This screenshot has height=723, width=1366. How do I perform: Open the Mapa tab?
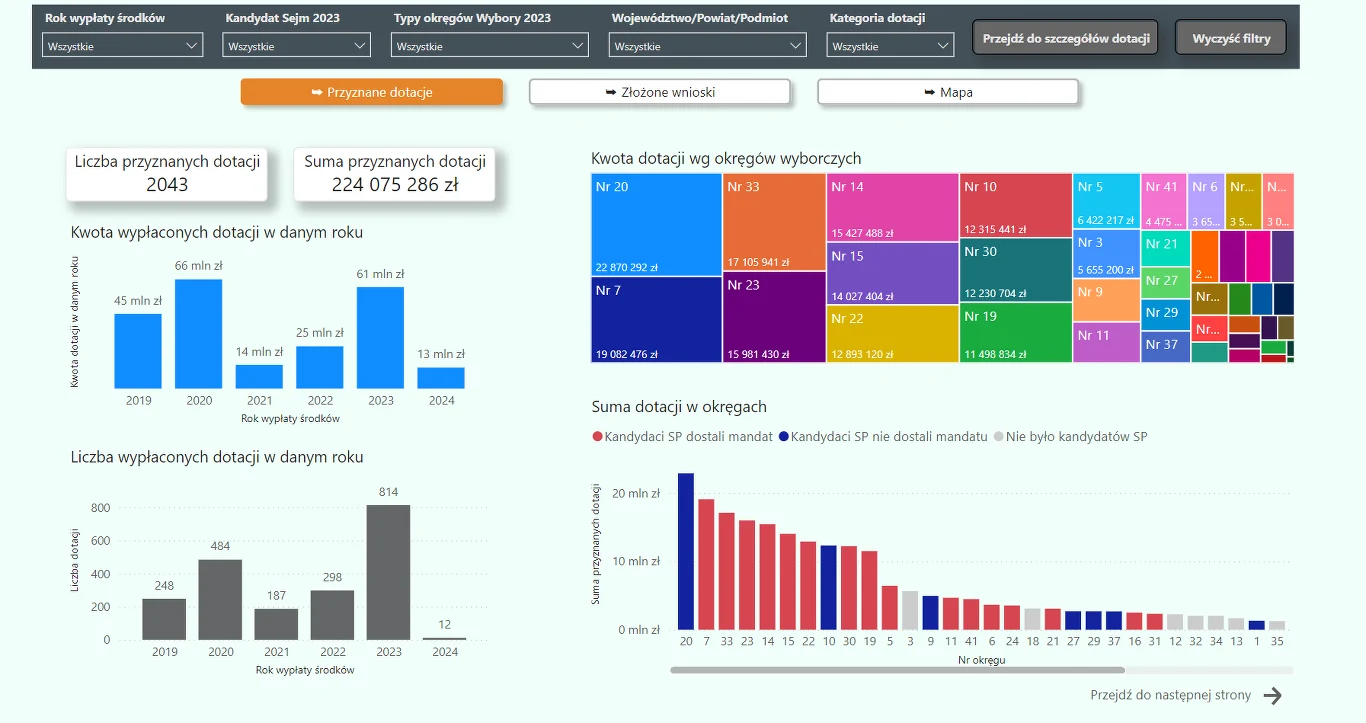pos(948,92)
